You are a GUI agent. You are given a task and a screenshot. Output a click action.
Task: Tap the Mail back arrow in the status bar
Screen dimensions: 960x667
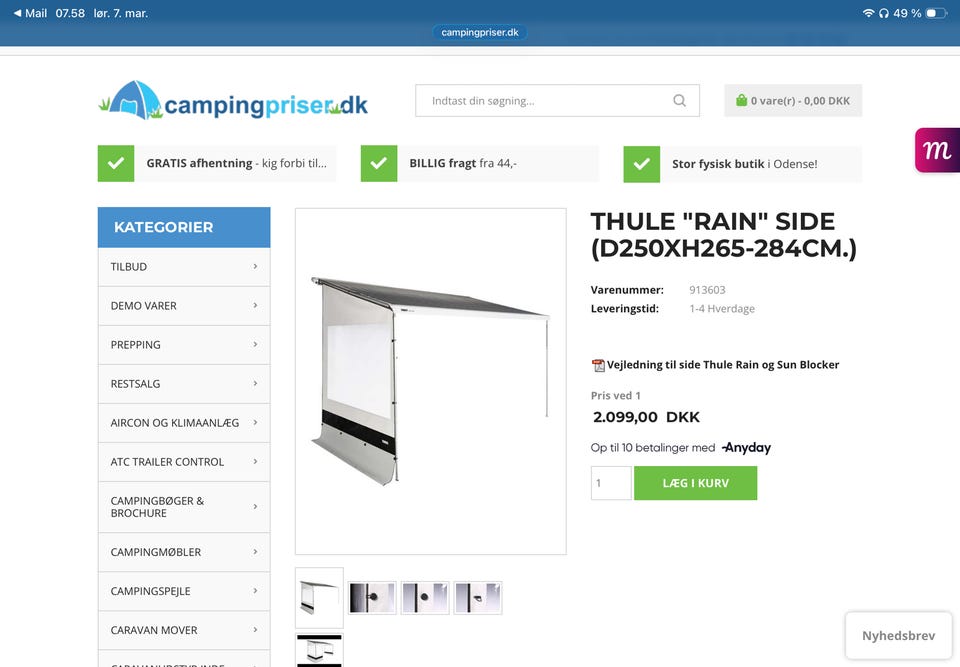tap(17, 13)
